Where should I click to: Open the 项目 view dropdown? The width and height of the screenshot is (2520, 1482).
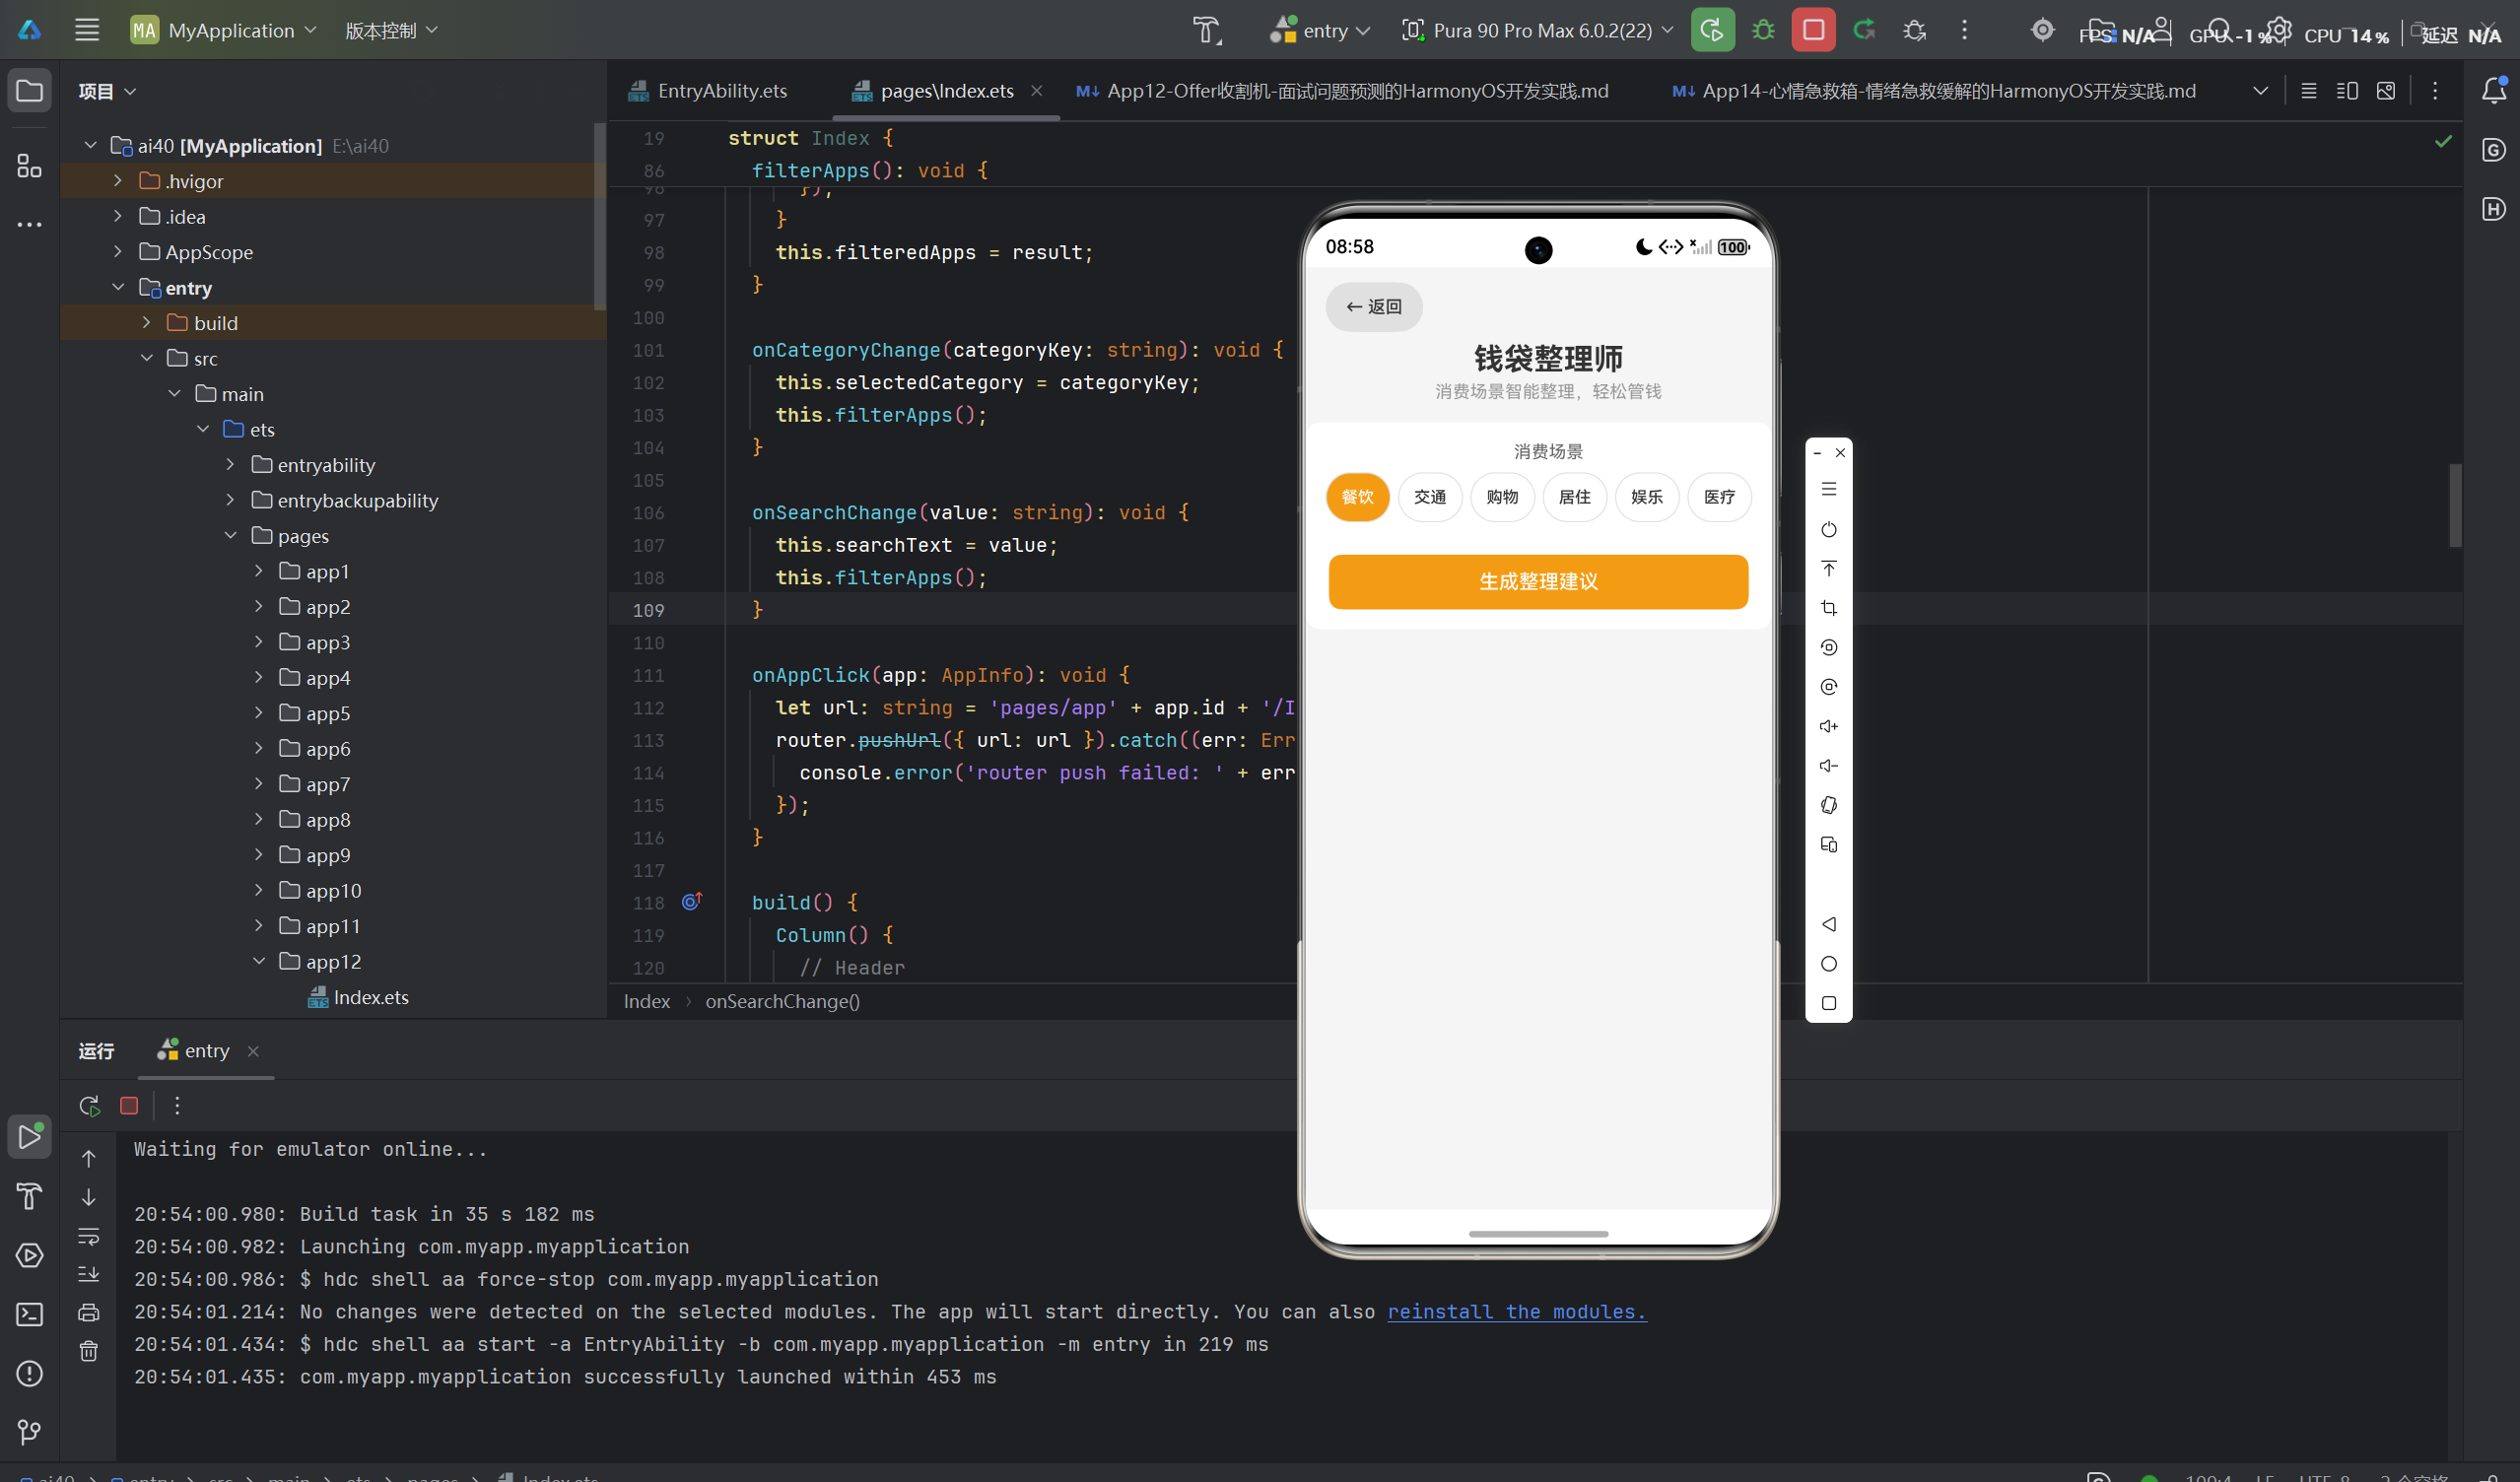click(x=107, y=91)
